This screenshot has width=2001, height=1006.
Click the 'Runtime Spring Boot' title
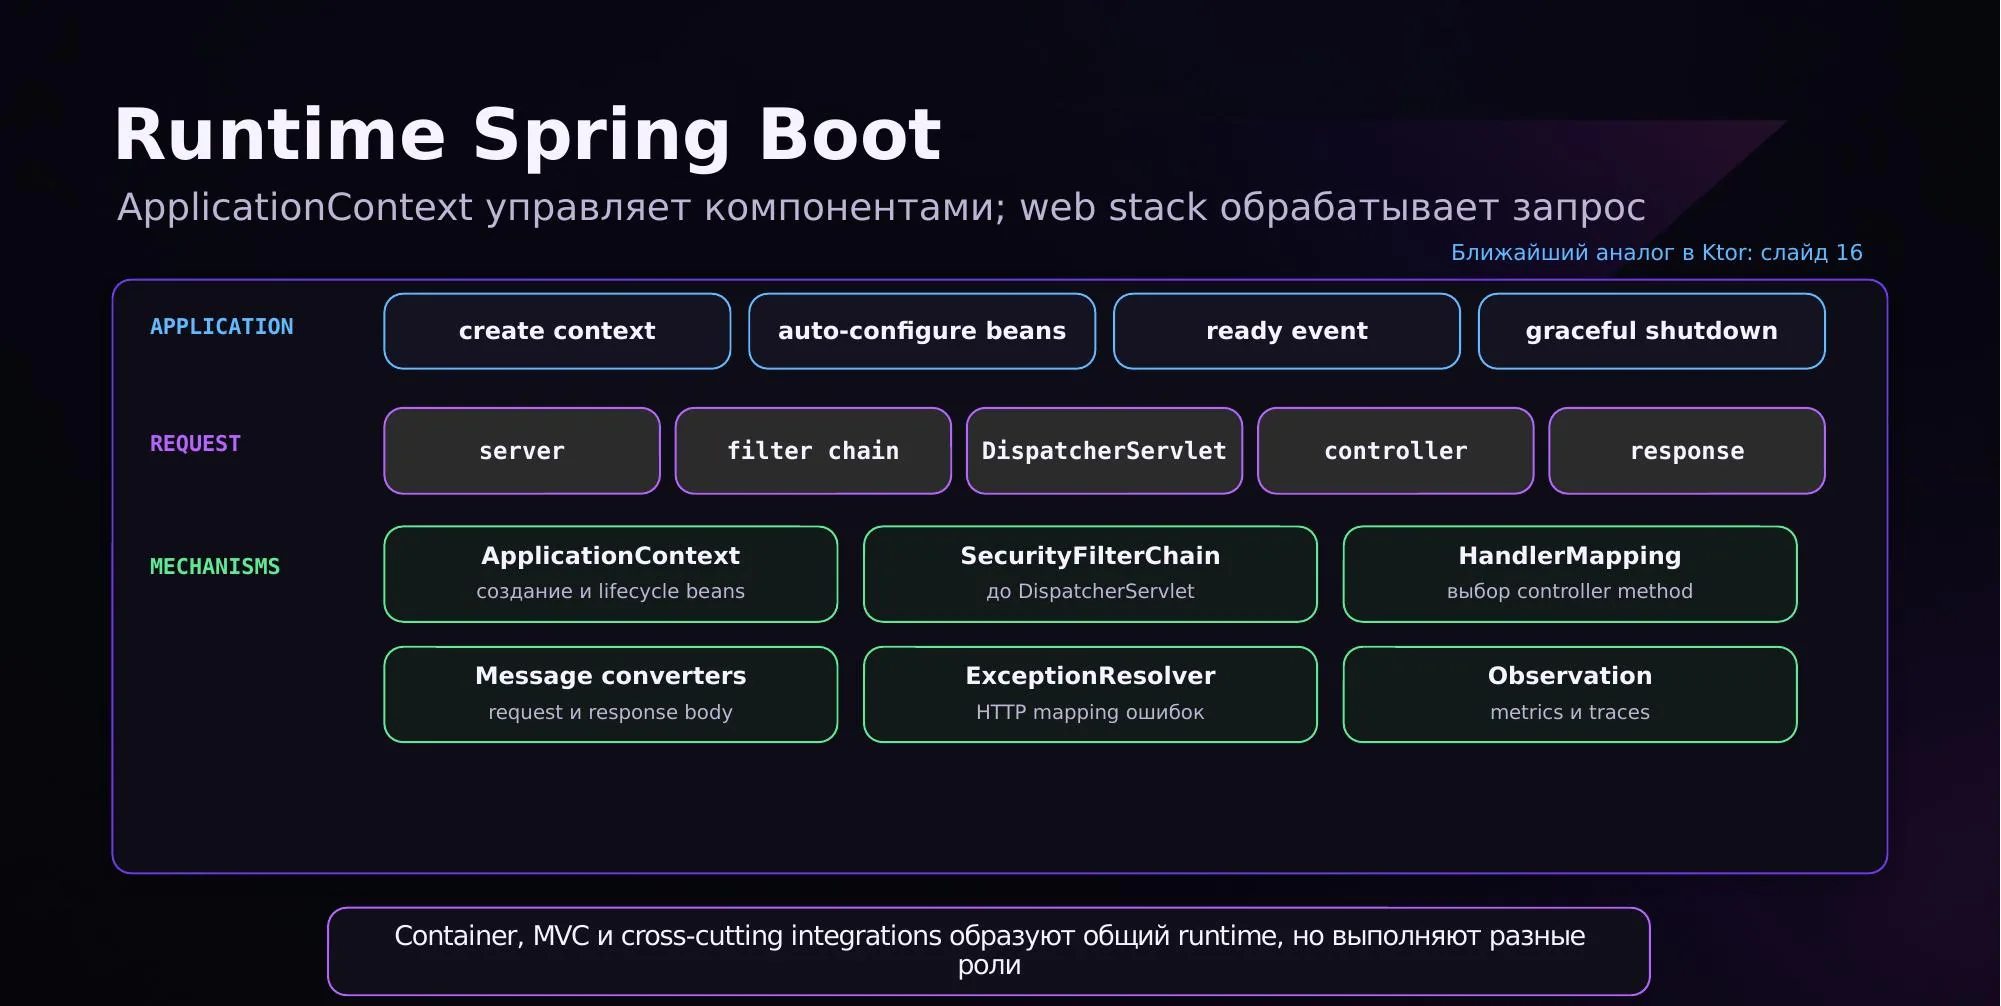click(528, 135)
